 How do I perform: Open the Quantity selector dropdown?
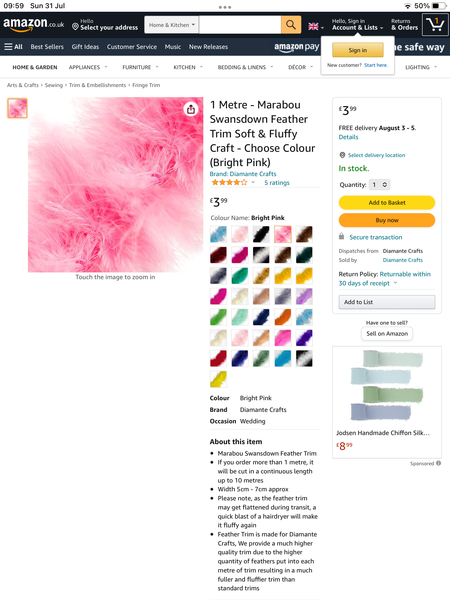379,185
